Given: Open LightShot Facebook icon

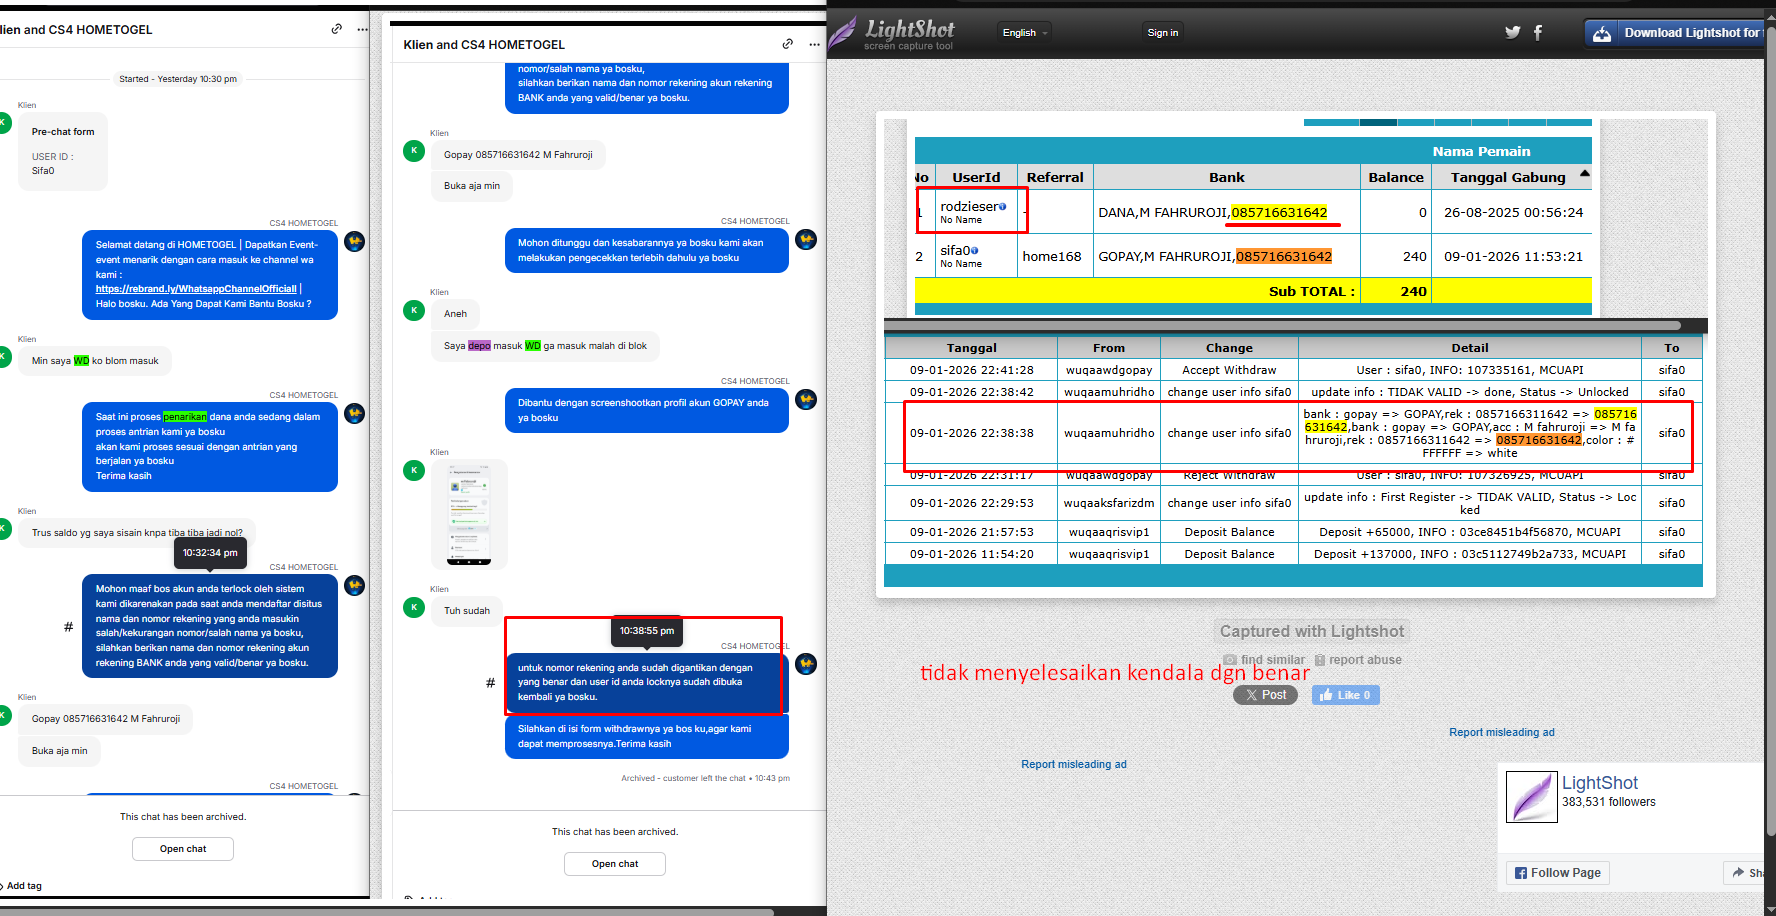Looking at the screenshot, I should point(1538,32).
